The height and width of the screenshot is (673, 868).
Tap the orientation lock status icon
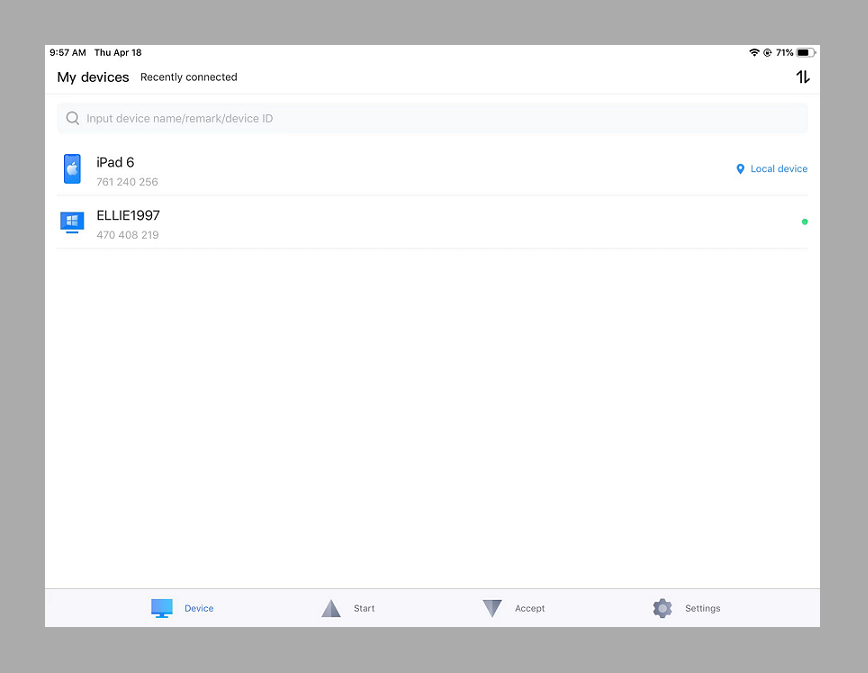point(767,53)
